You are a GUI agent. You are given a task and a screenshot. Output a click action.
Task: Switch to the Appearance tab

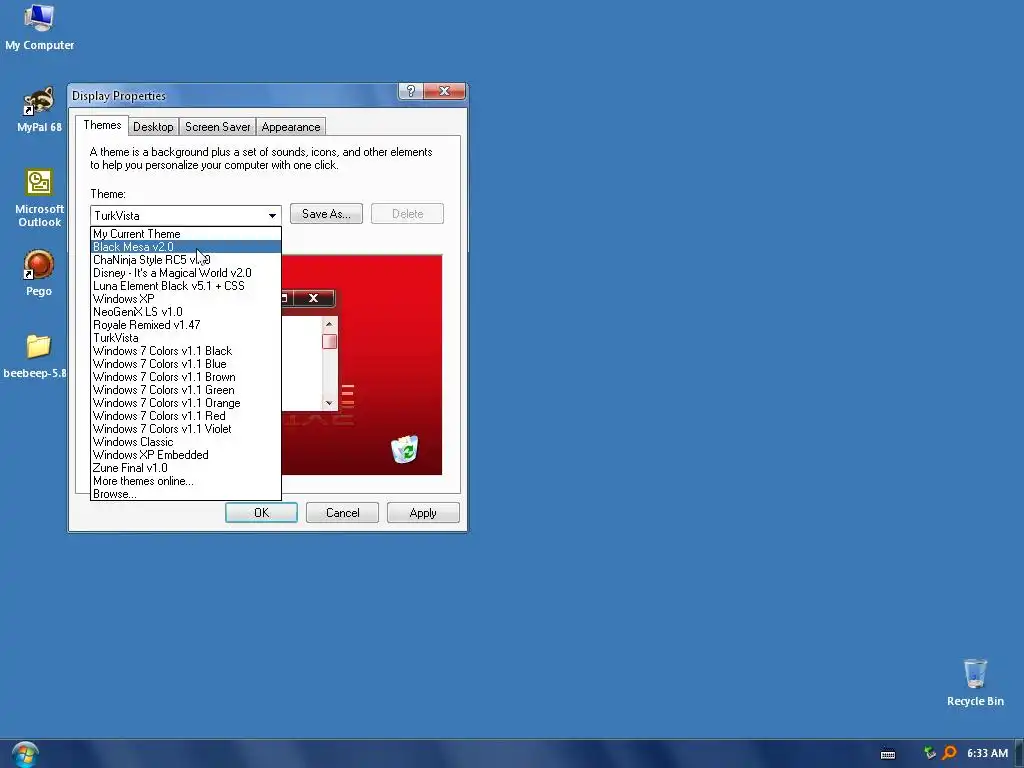[291, 127]
